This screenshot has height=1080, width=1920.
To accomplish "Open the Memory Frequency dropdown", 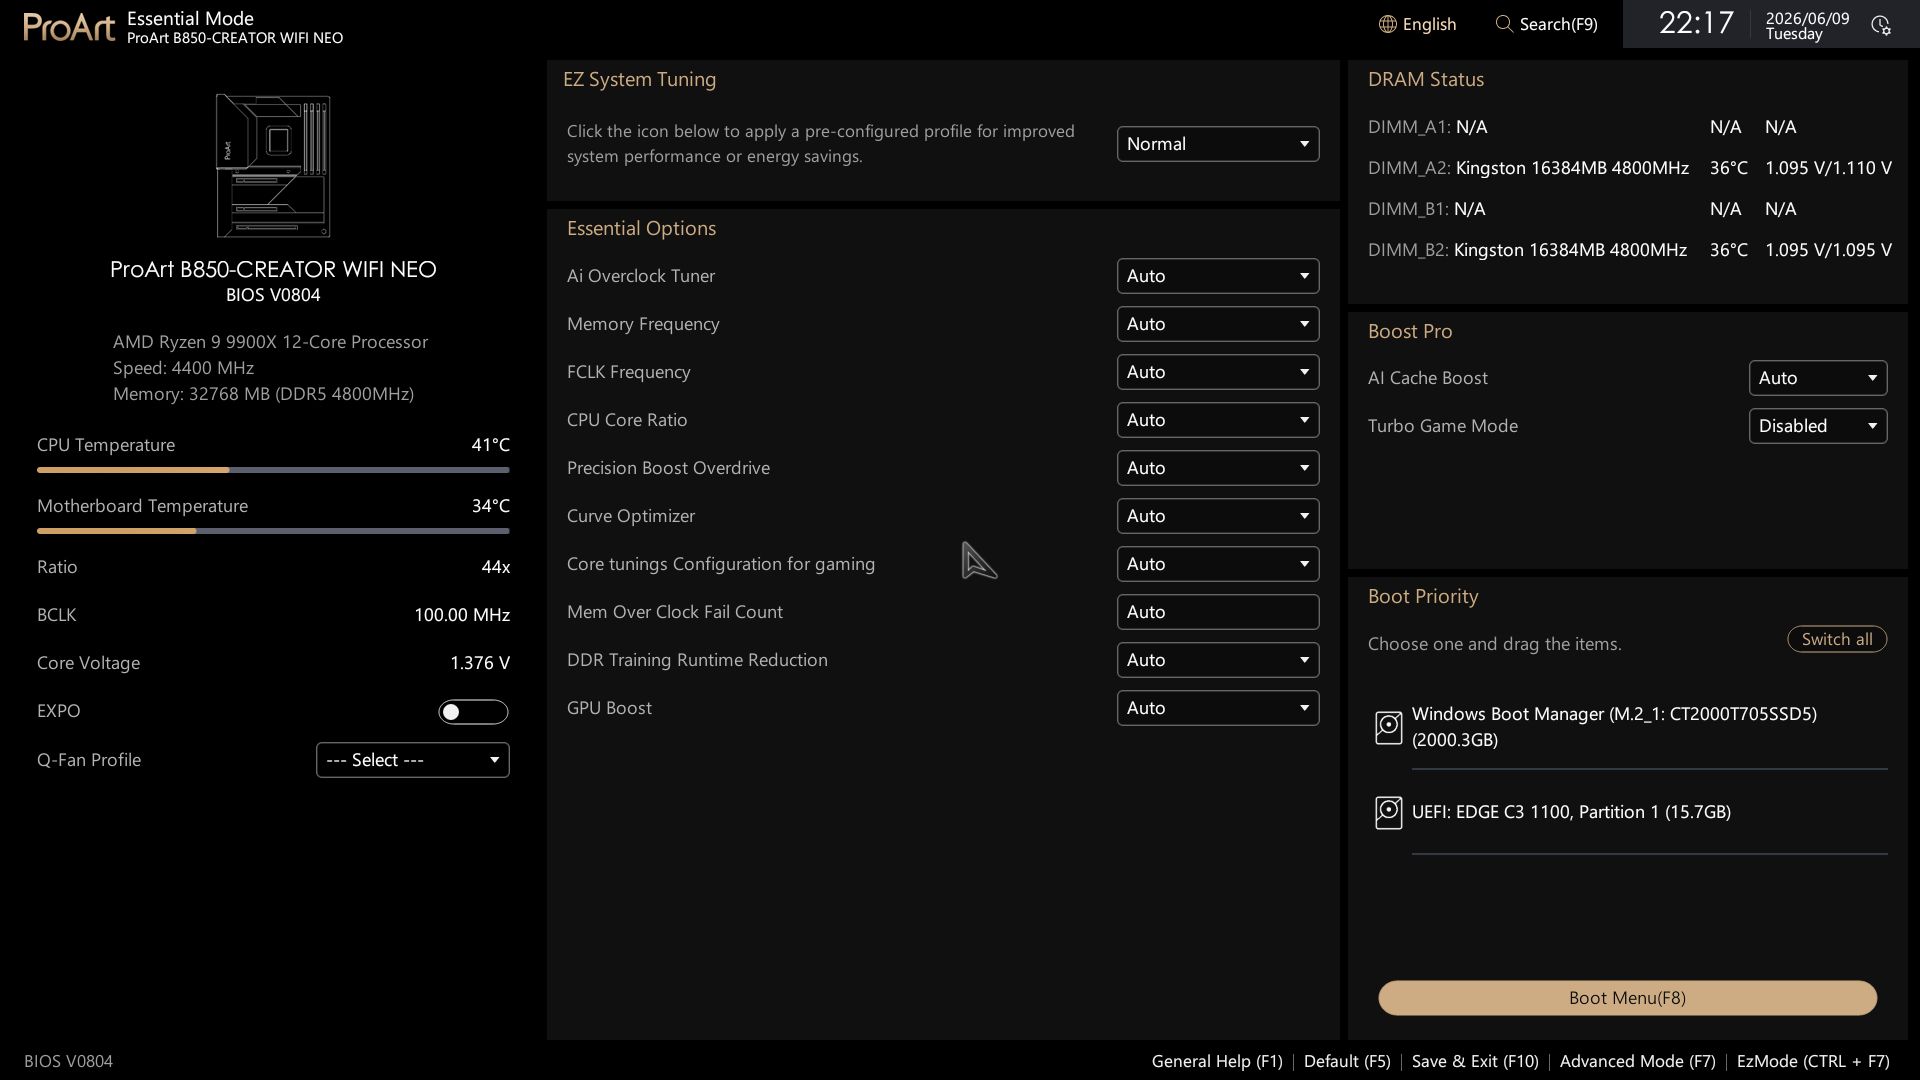I will click(x=1218, y=324).
